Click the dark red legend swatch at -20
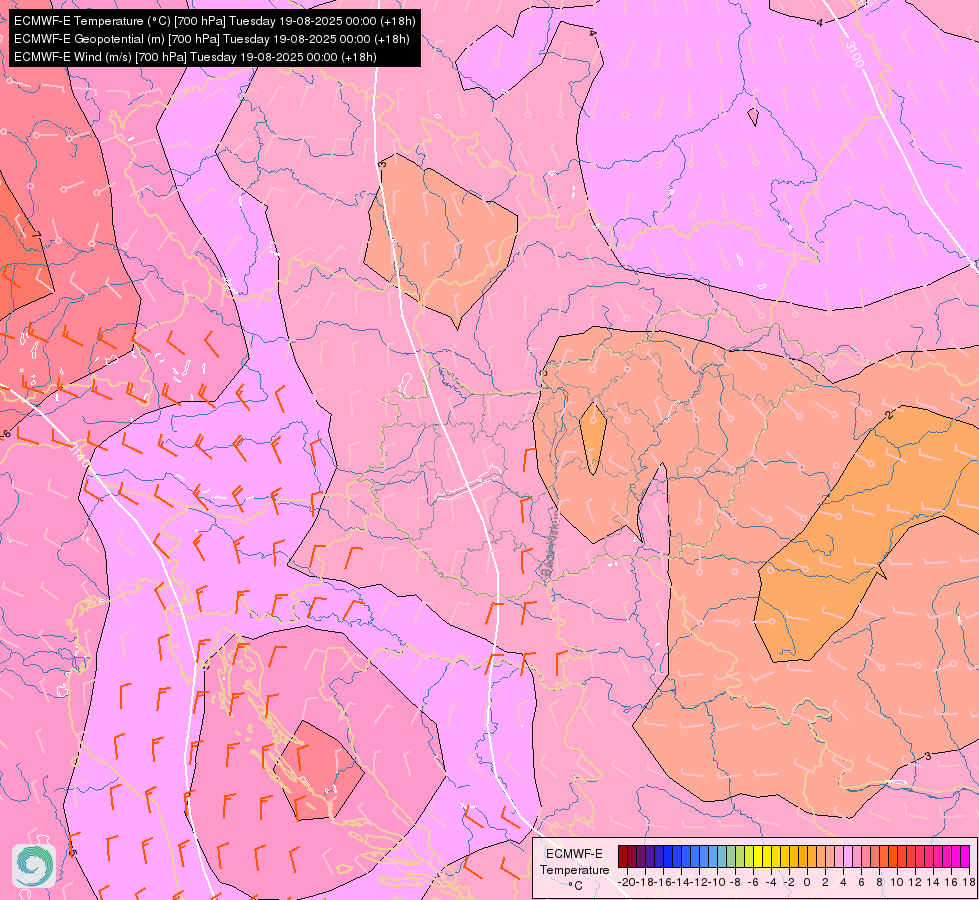979x900 pixels. coord(622,856)
